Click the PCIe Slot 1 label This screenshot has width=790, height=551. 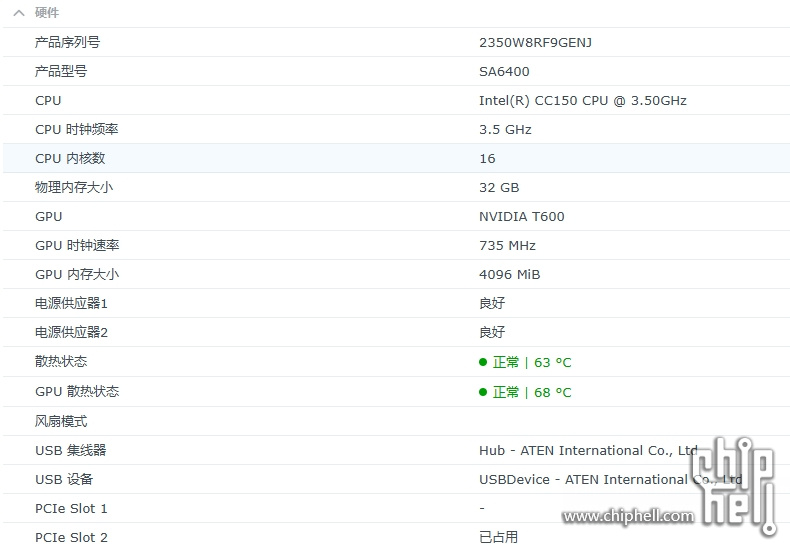71,509
